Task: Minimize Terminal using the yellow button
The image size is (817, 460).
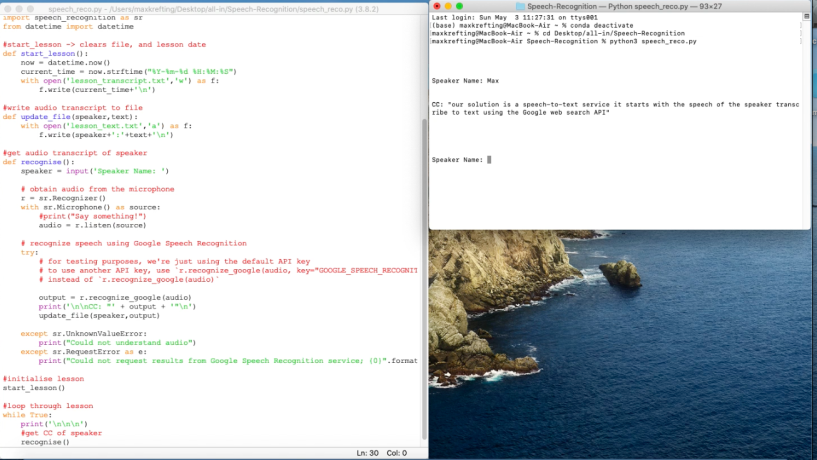Action: pyautogui.click(x=448, y=6)
